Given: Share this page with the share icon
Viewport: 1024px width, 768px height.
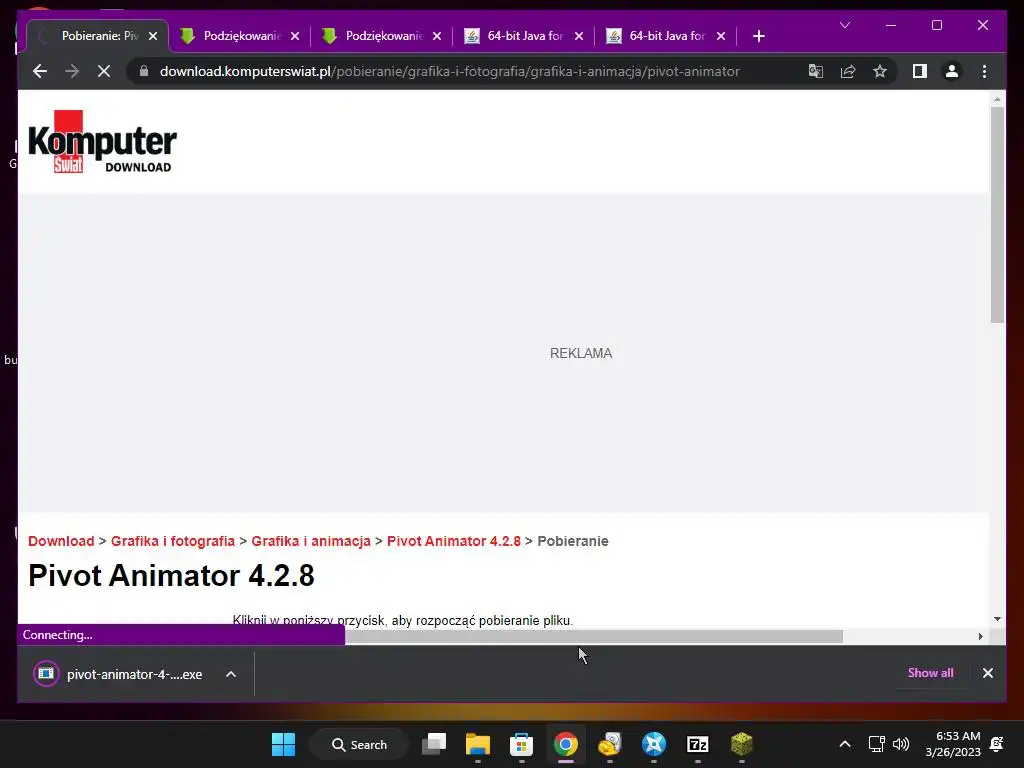Looking at the screenshot, I should tap(848, 71).
